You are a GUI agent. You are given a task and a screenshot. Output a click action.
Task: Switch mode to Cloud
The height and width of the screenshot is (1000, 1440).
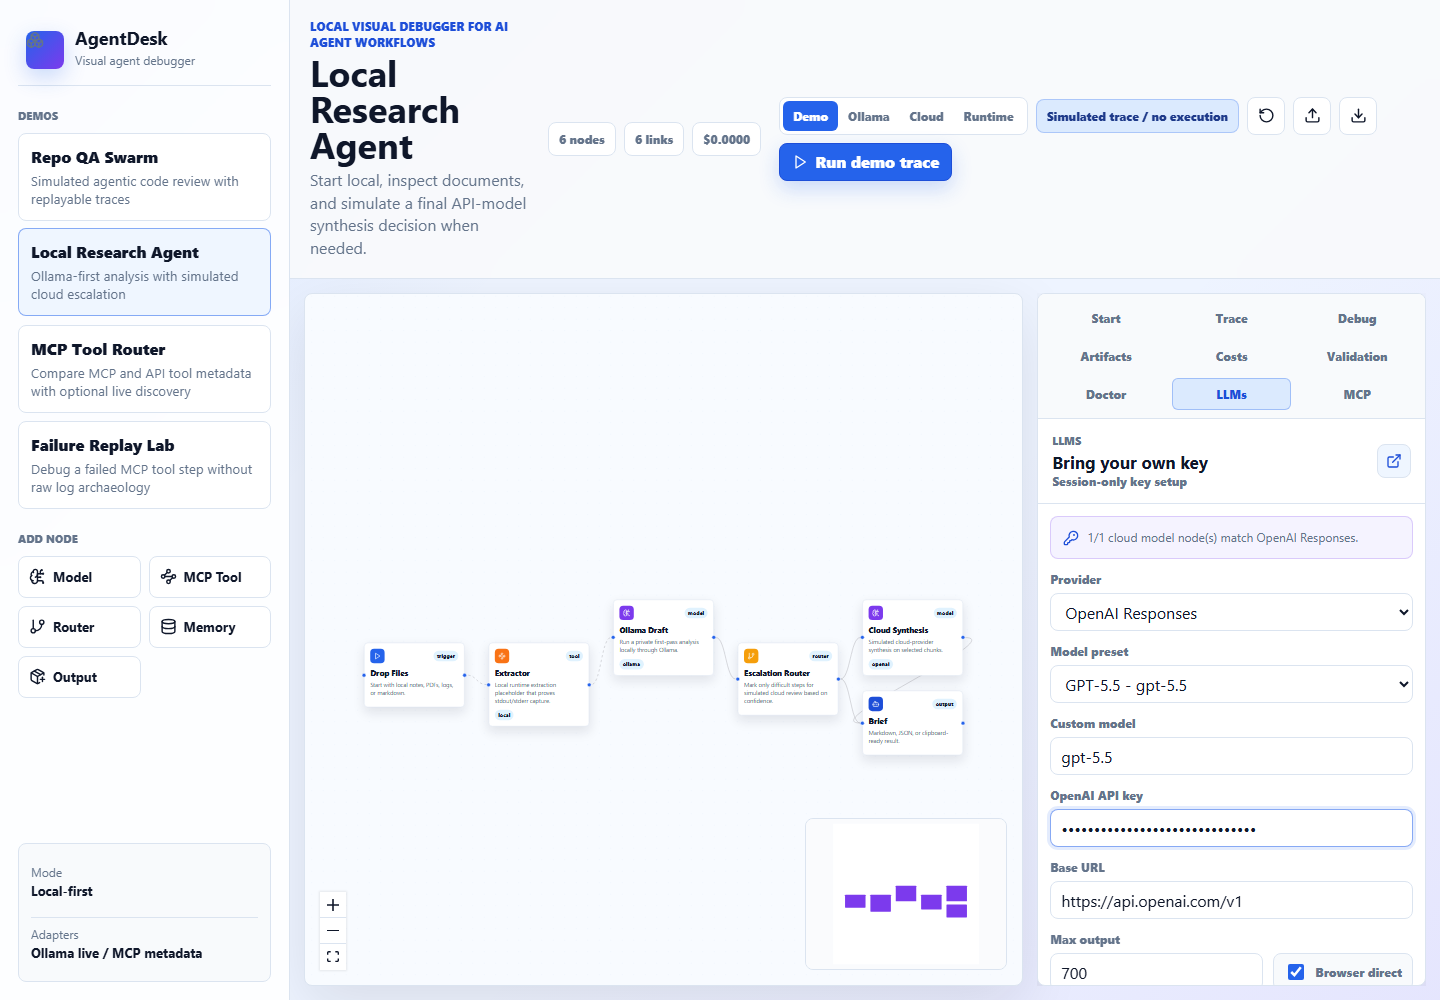point(926,116)
